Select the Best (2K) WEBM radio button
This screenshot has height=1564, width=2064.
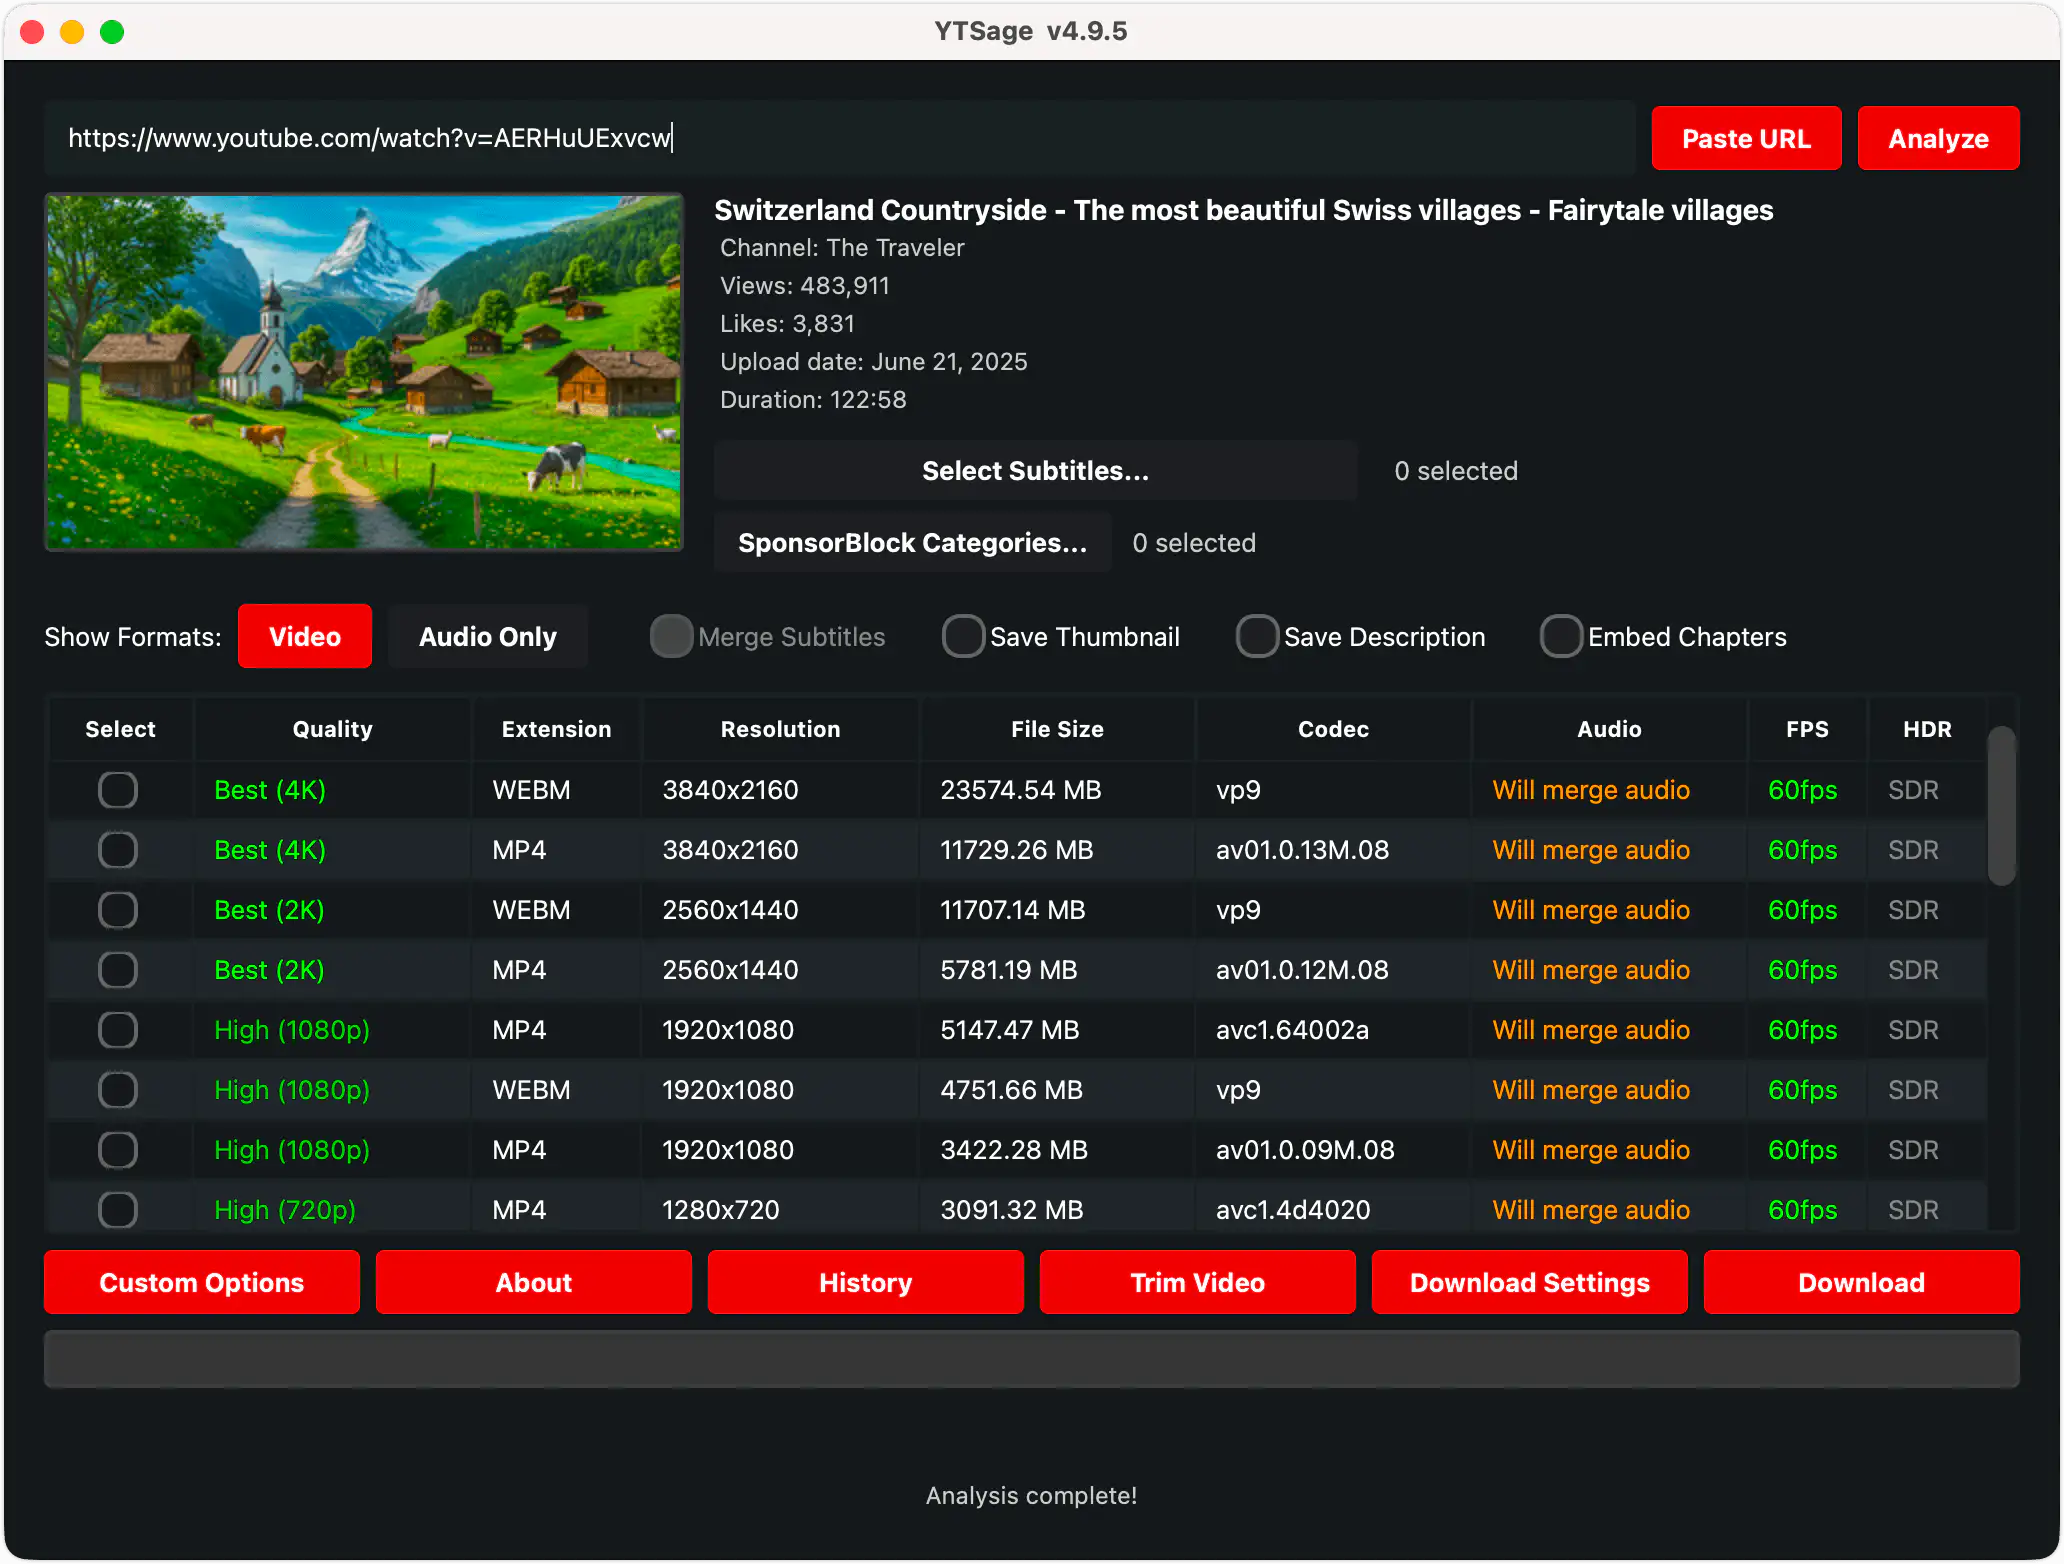[118, 910]
